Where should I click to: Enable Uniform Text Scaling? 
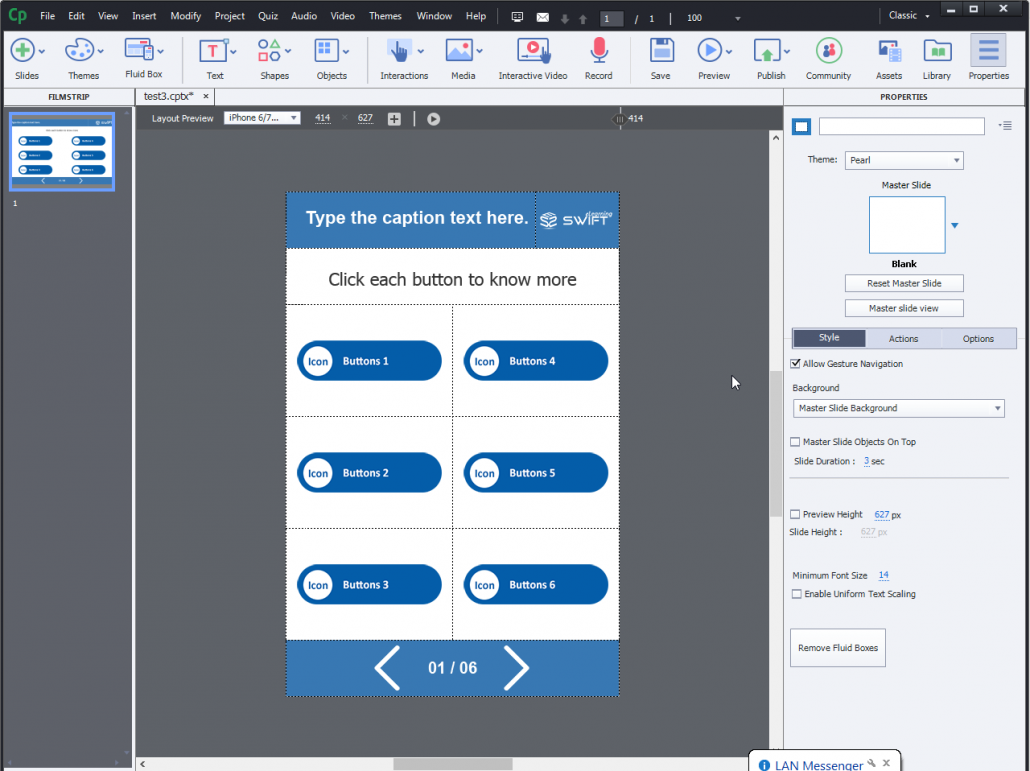[x=795, y=593]
